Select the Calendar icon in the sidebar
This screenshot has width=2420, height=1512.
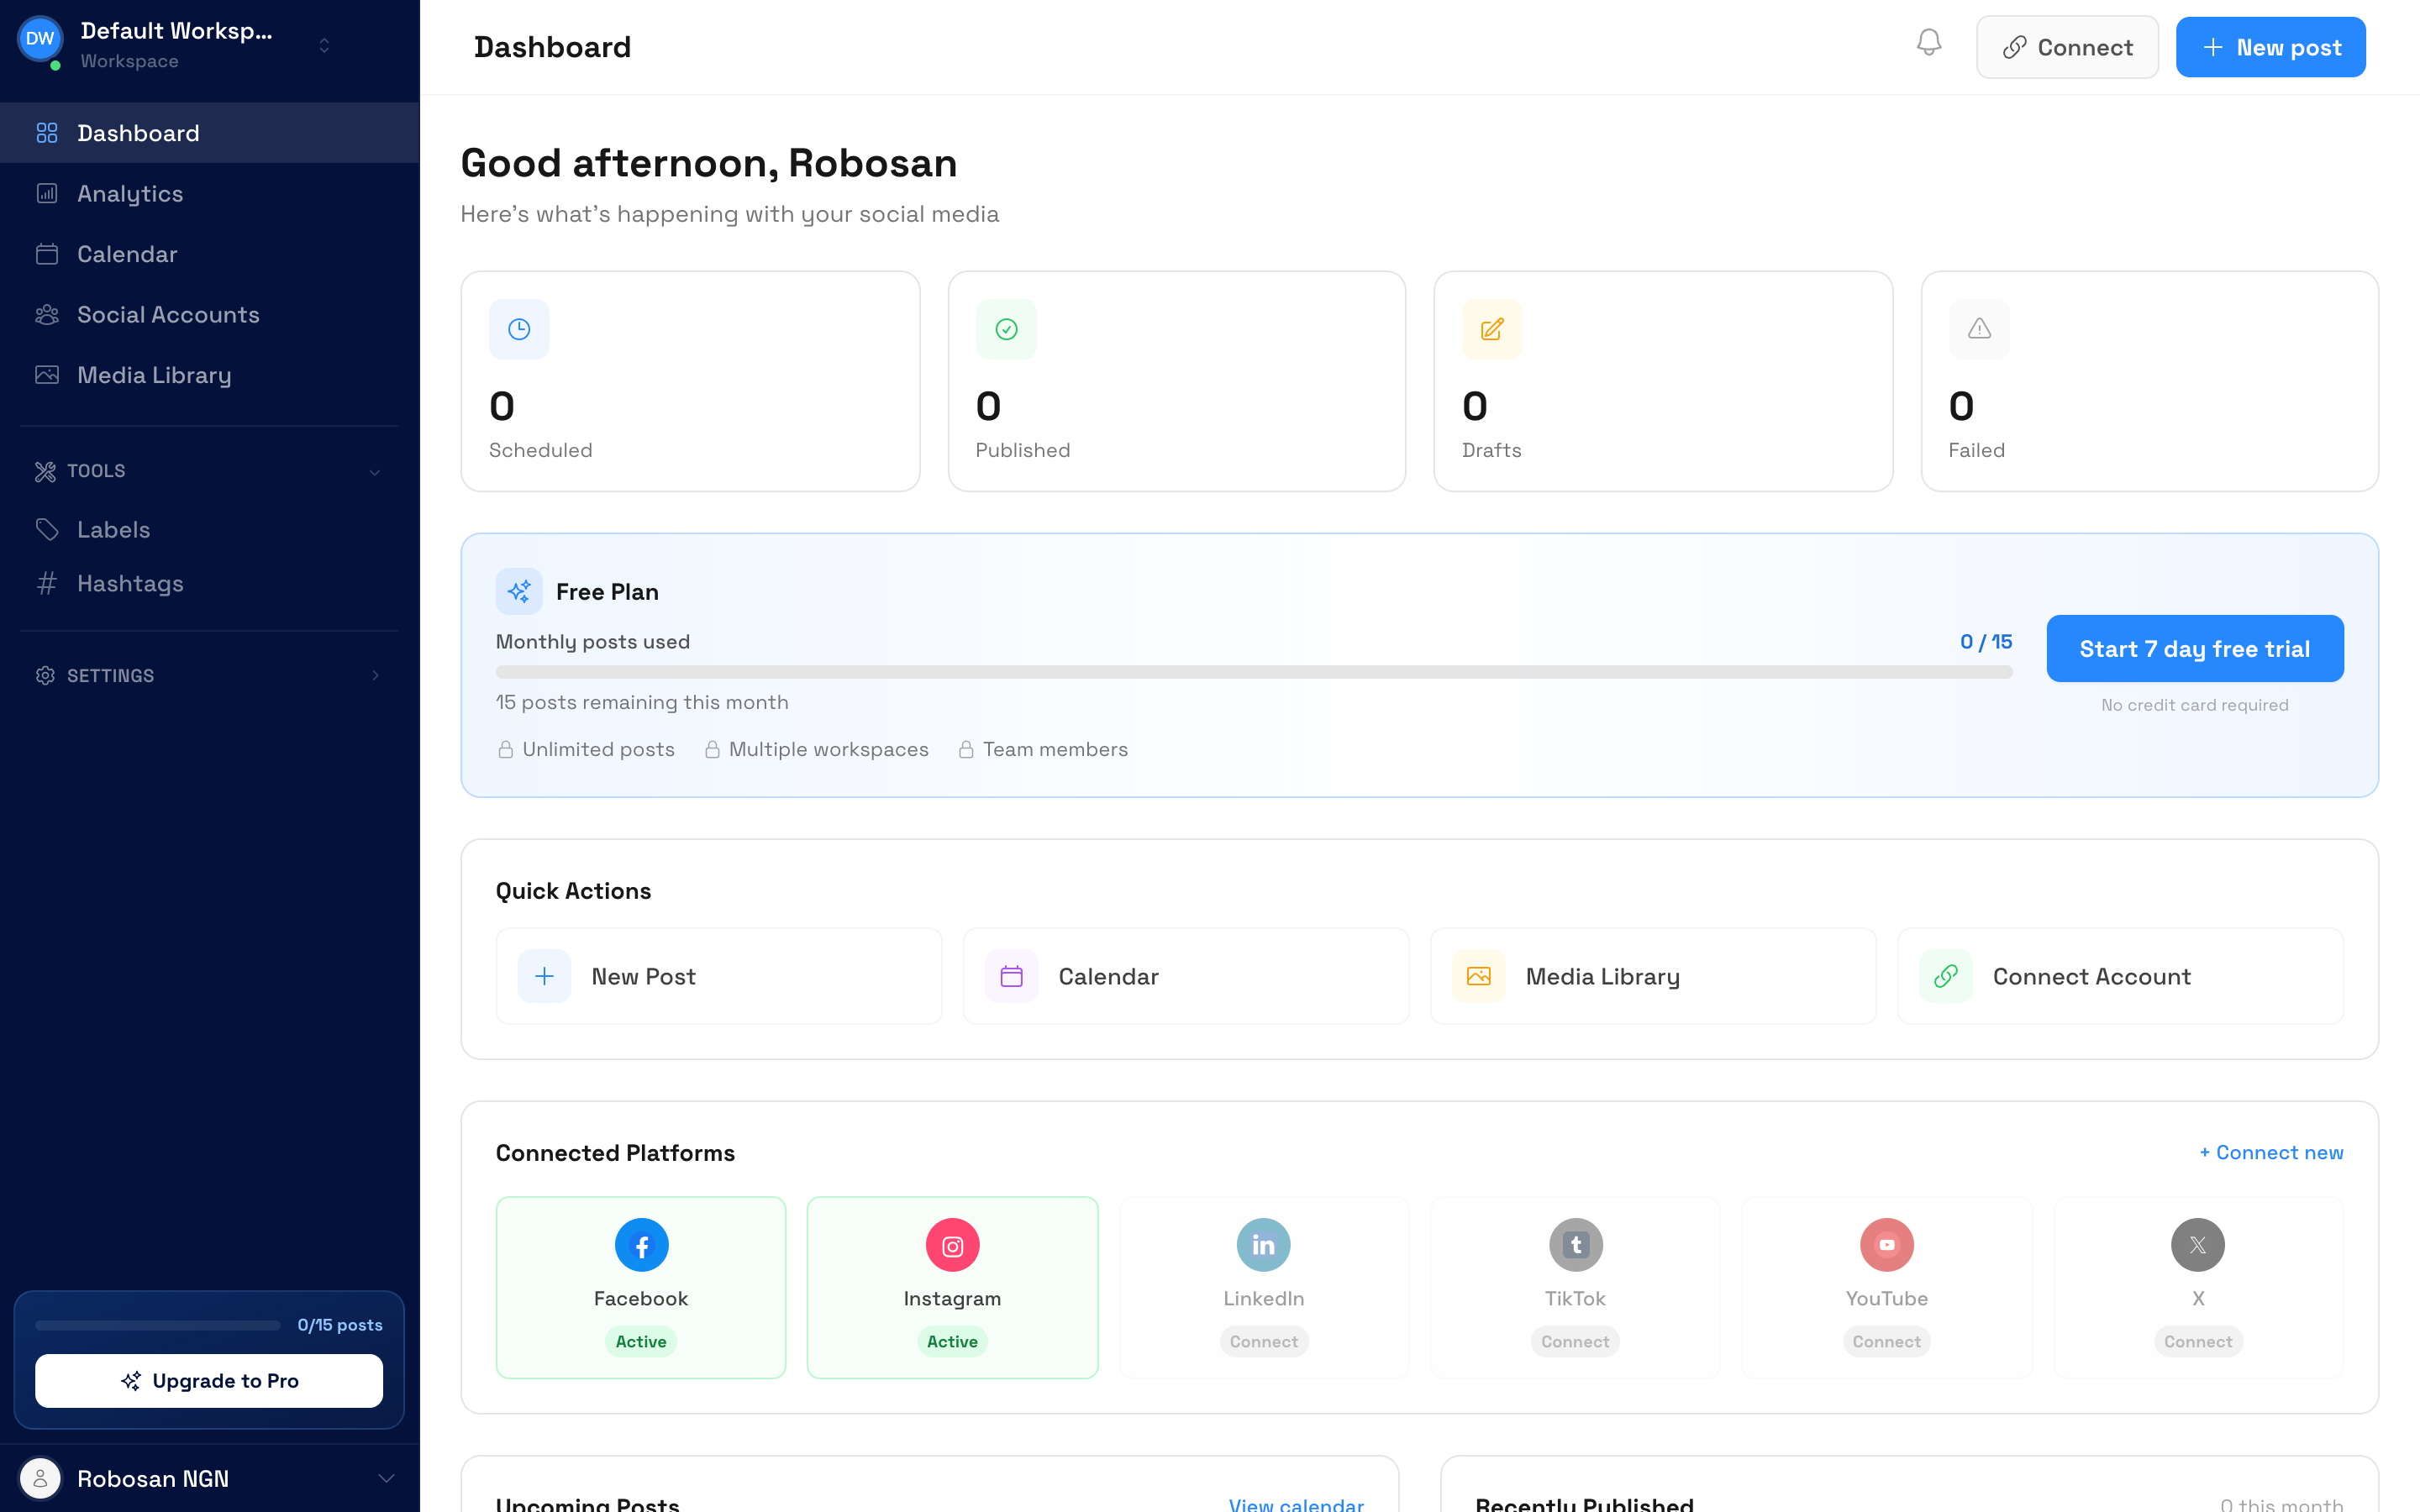click(x=47, y=254)
